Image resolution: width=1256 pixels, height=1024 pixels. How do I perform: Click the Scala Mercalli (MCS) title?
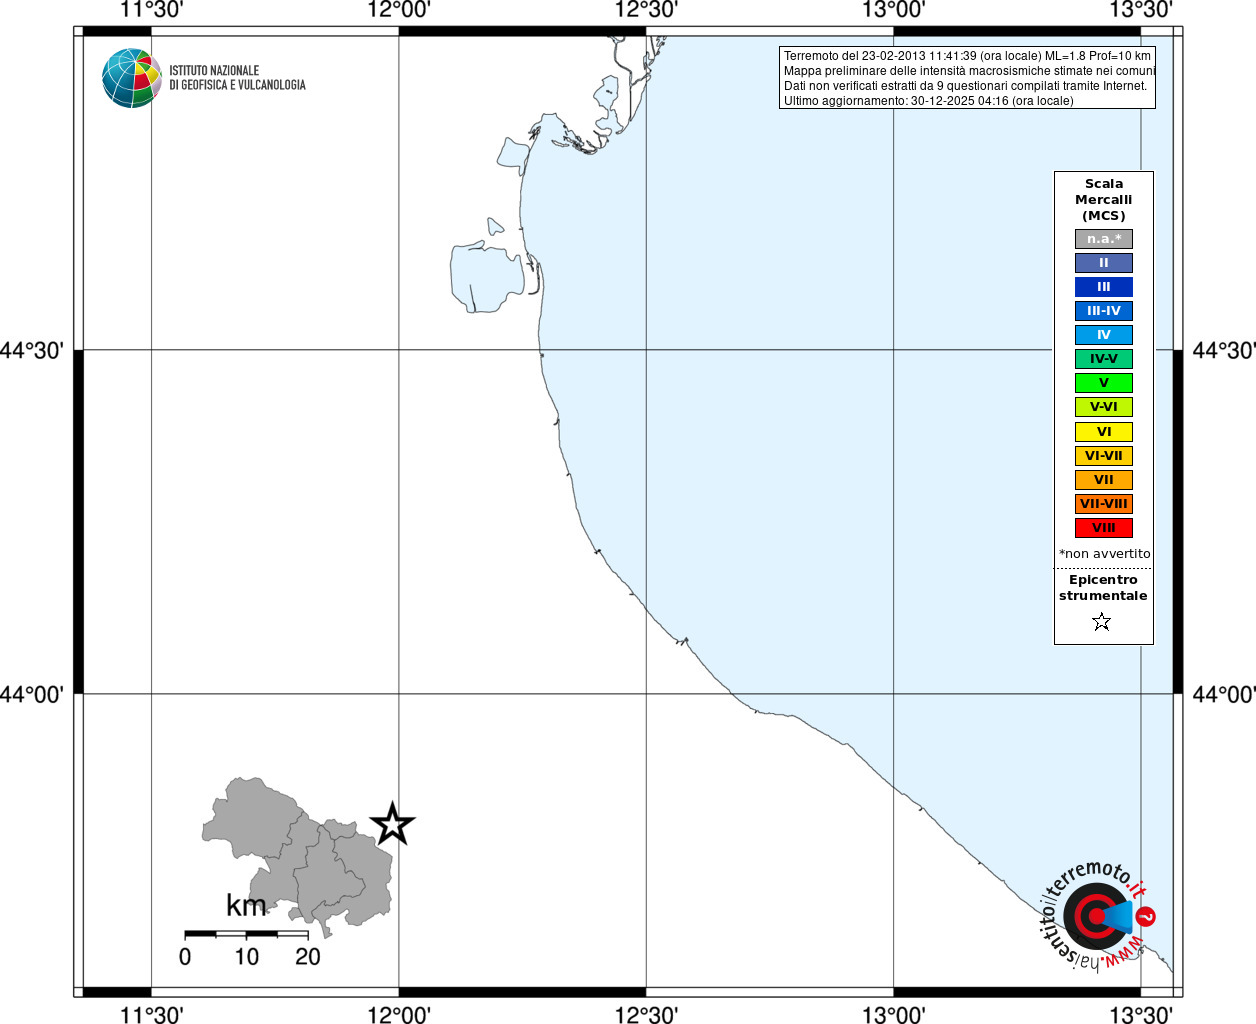point(1104,200)
